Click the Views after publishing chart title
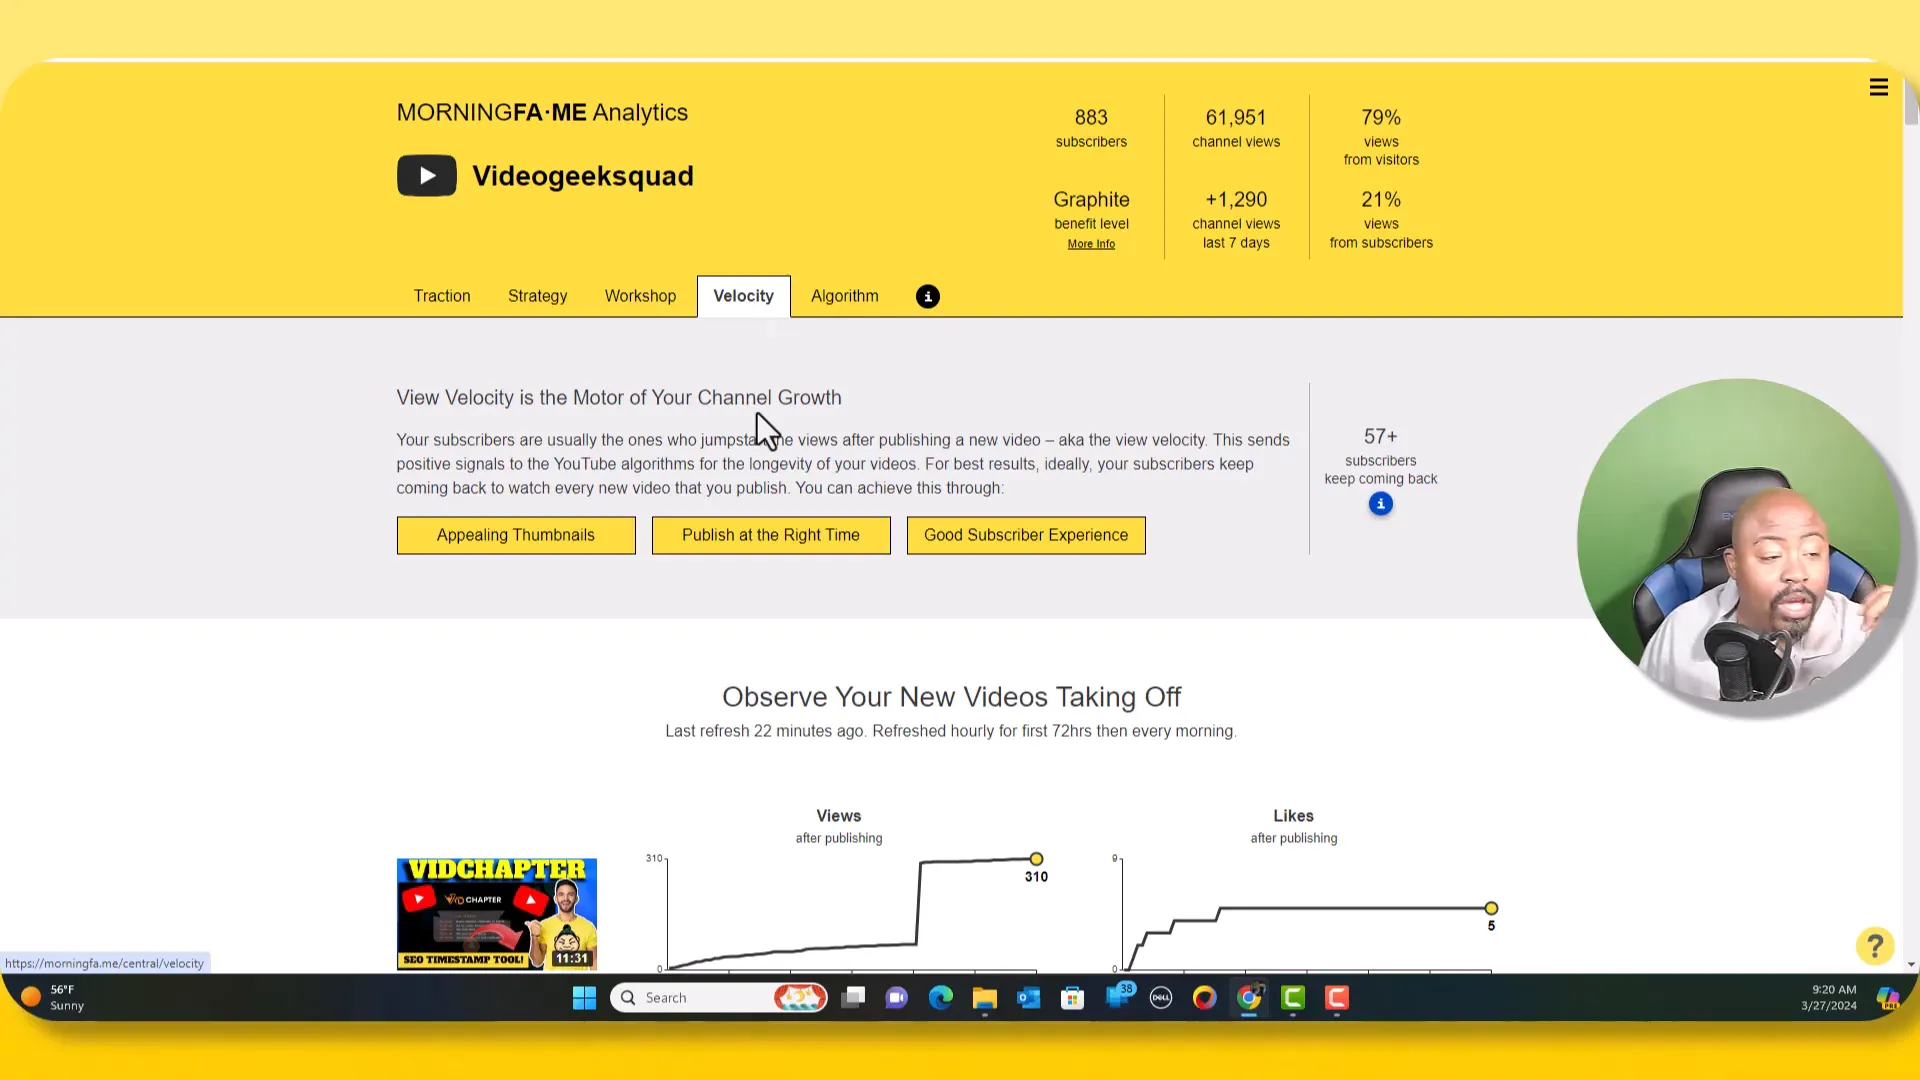 (839, 826)
